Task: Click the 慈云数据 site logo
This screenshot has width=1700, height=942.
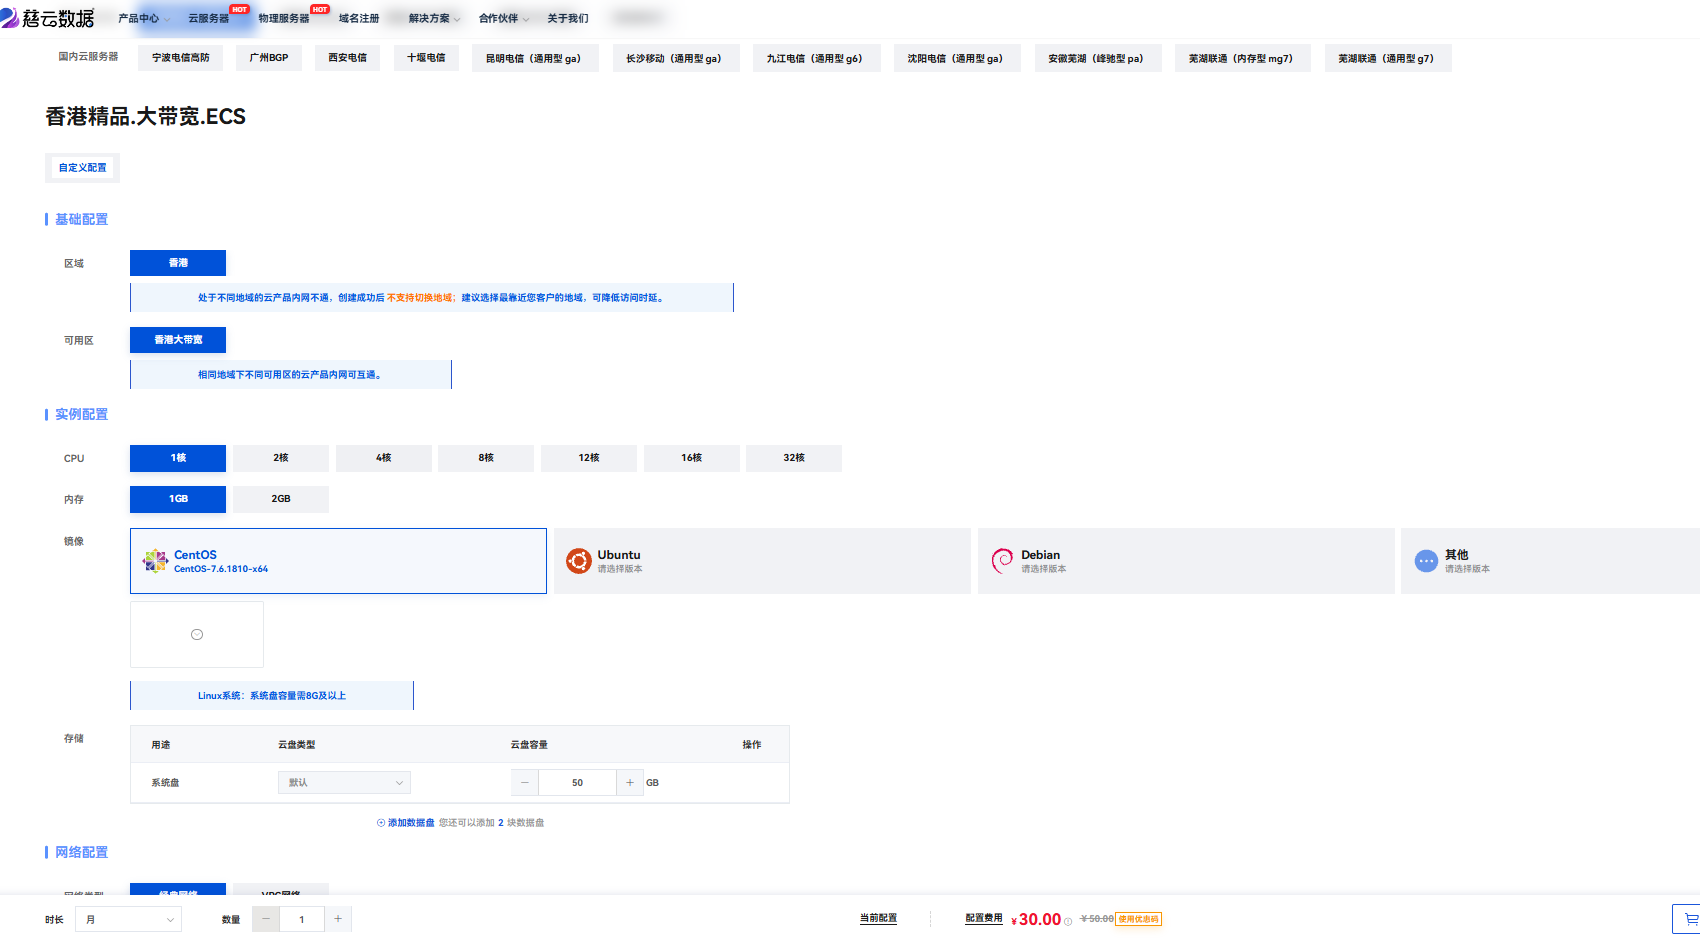Action: 48,18
